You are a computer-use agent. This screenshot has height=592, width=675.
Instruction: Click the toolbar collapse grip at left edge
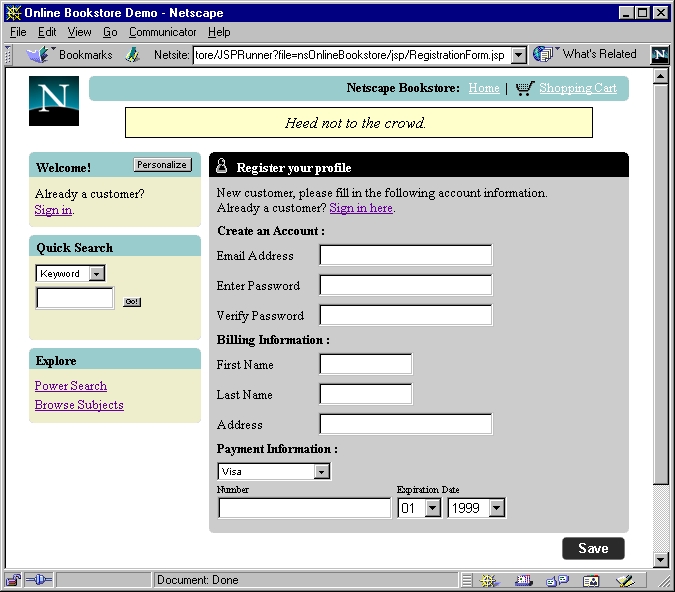(x=8, y=55)
